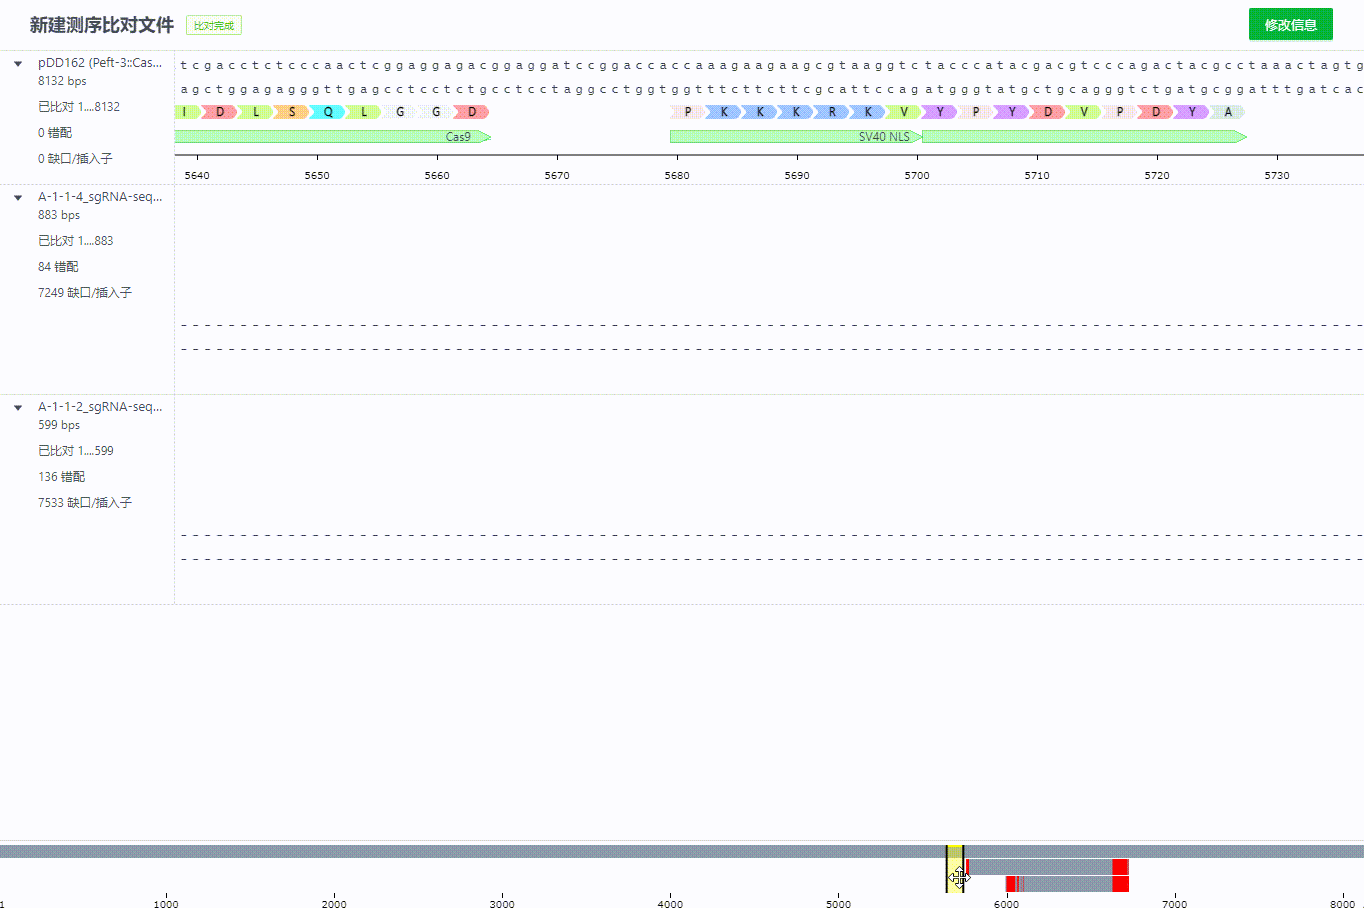Select the A-1-1-4_sgRNA-seq track name
This screenshot has width=1364, height=908.
click(100, 197)
